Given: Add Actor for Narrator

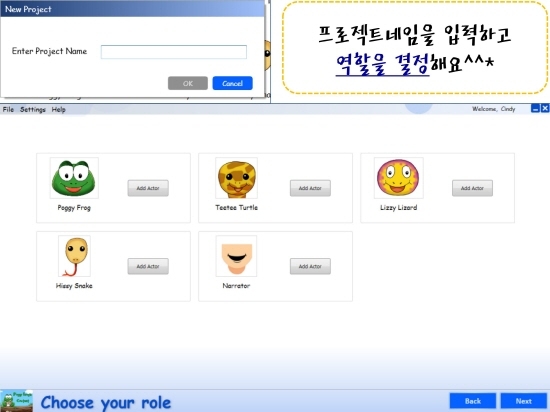Looking at the screenshot, I should 310,266.
